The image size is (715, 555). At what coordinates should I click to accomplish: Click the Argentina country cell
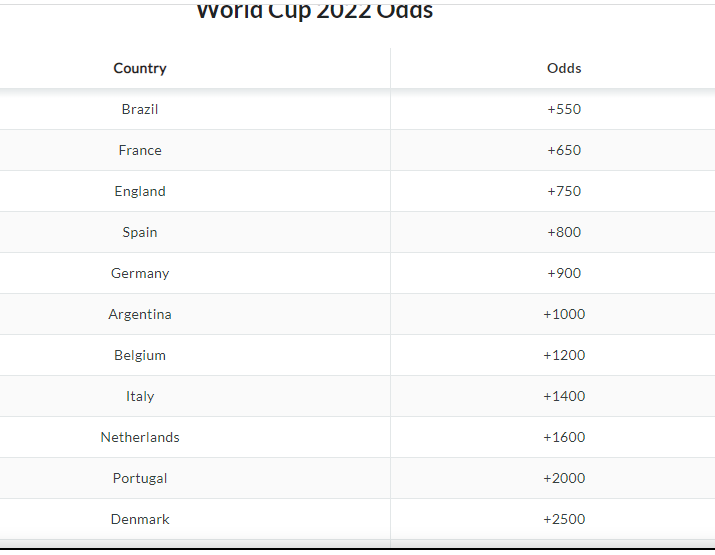click(140, 314)
